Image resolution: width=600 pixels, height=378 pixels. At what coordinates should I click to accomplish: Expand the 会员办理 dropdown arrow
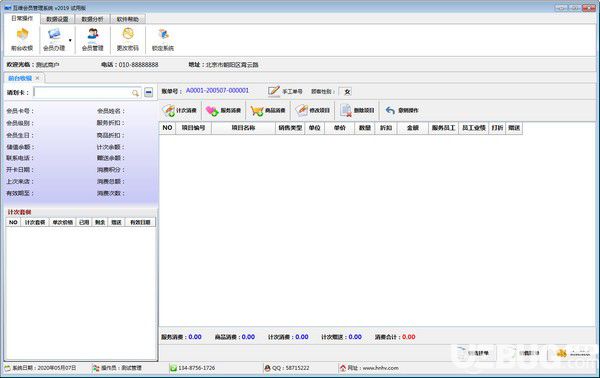[x=70, y=40]
